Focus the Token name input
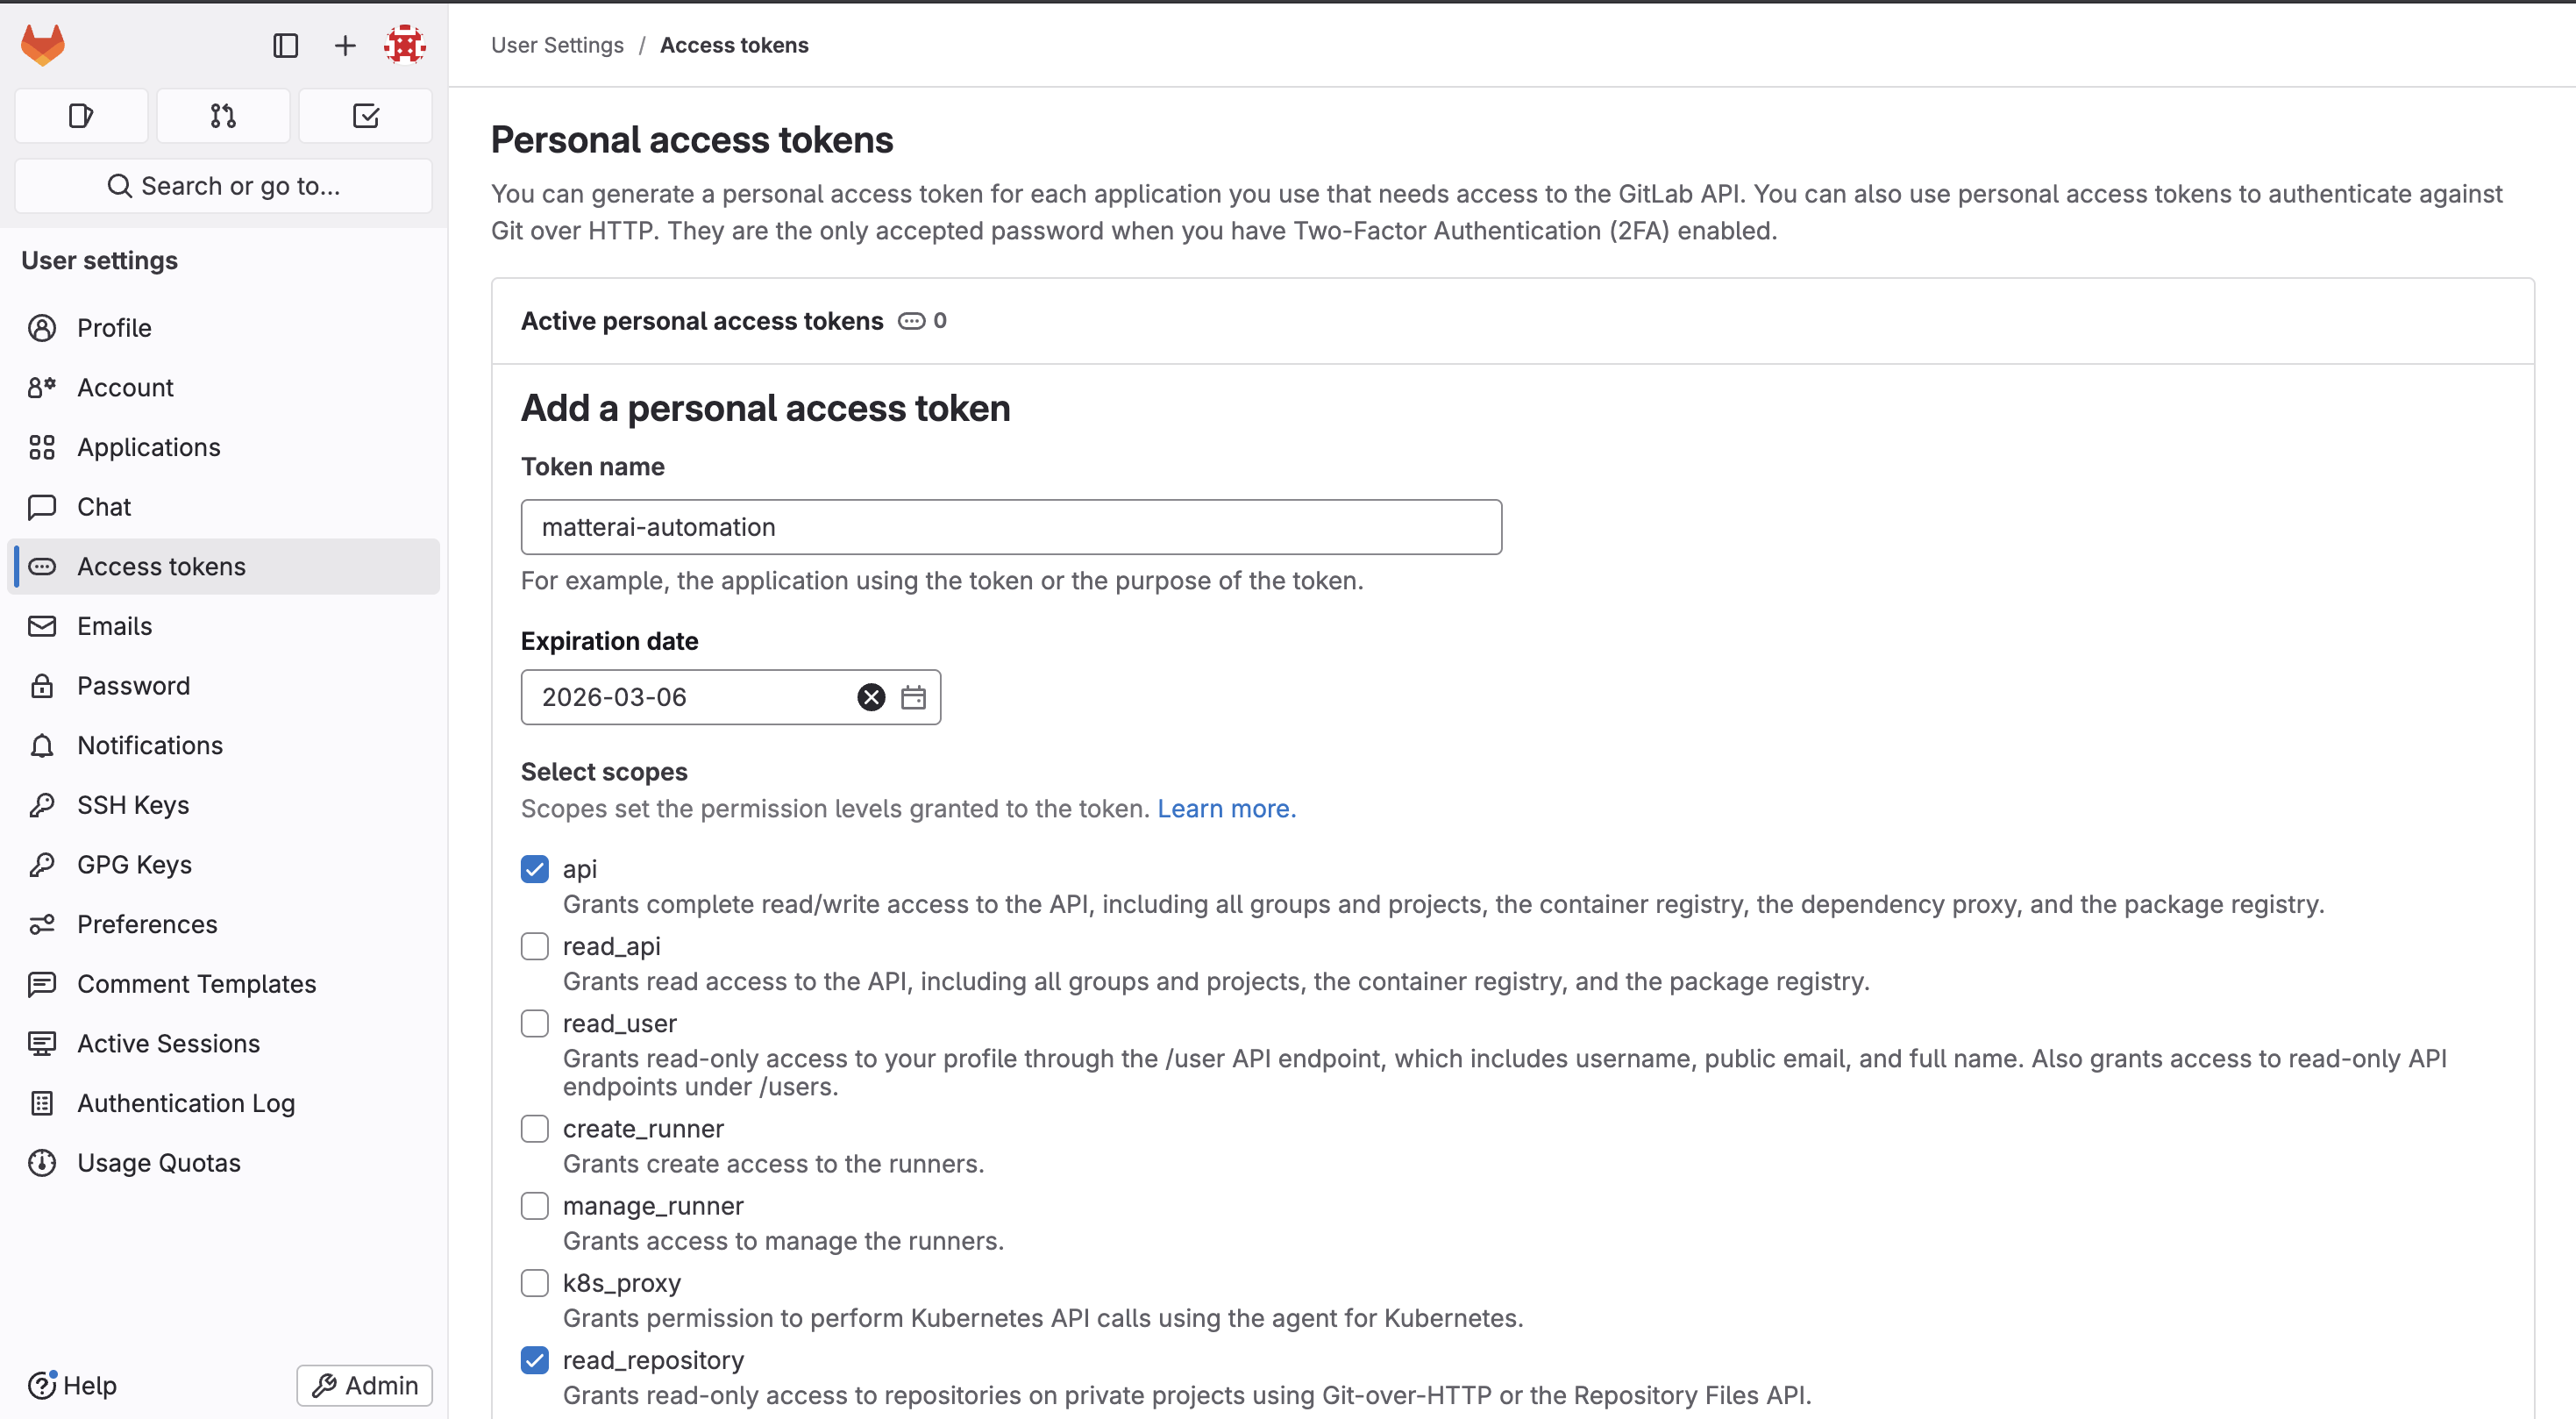The height and width of the screenshot is (1419, 2576). click(1010, 527)
